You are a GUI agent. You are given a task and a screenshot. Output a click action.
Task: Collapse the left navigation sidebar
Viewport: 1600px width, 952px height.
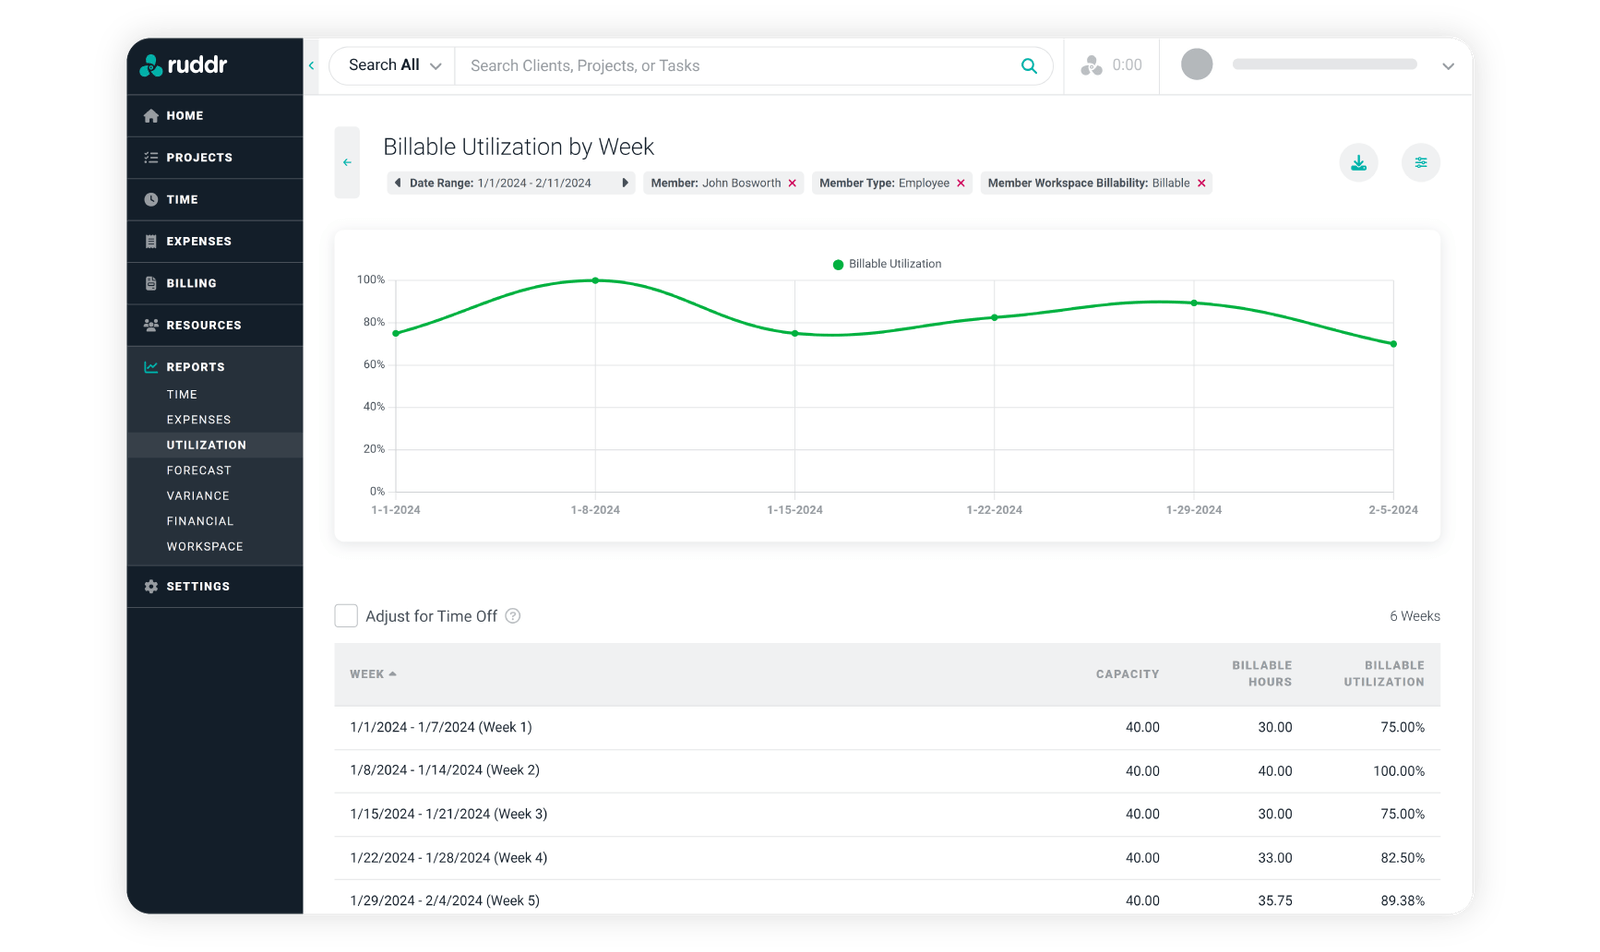pyautogui.click(x=311, y=65)
